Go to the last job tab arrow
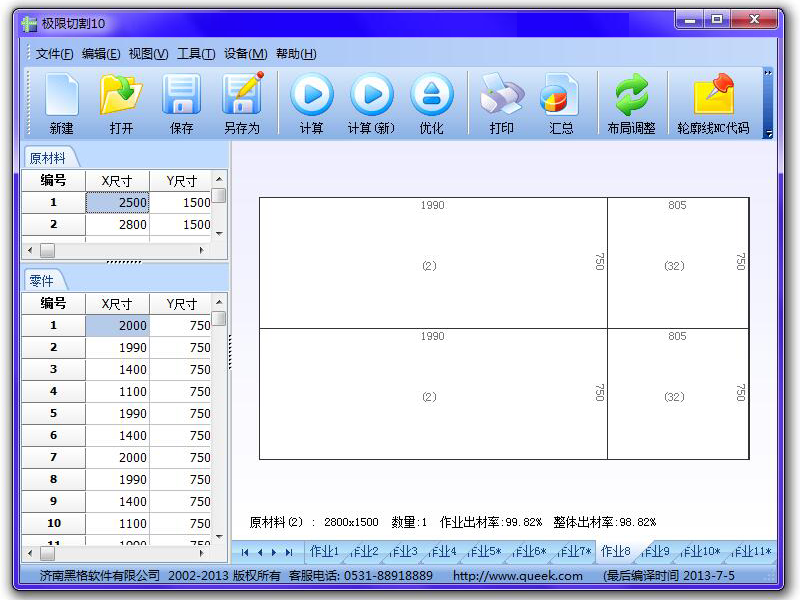The image size is (800, 600). 289,552
